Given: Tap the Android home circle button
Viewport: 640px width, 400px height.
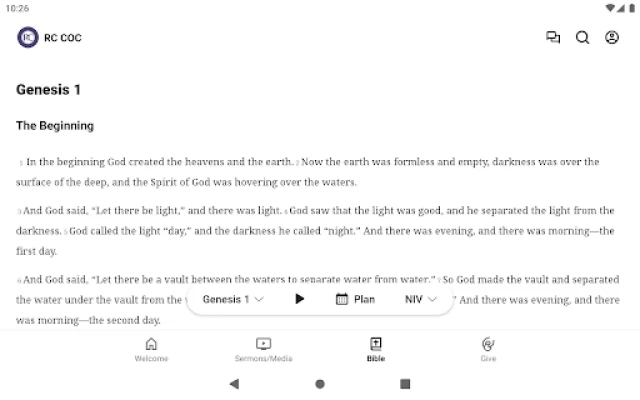Looking at the screenshot, I should point(320,384).
